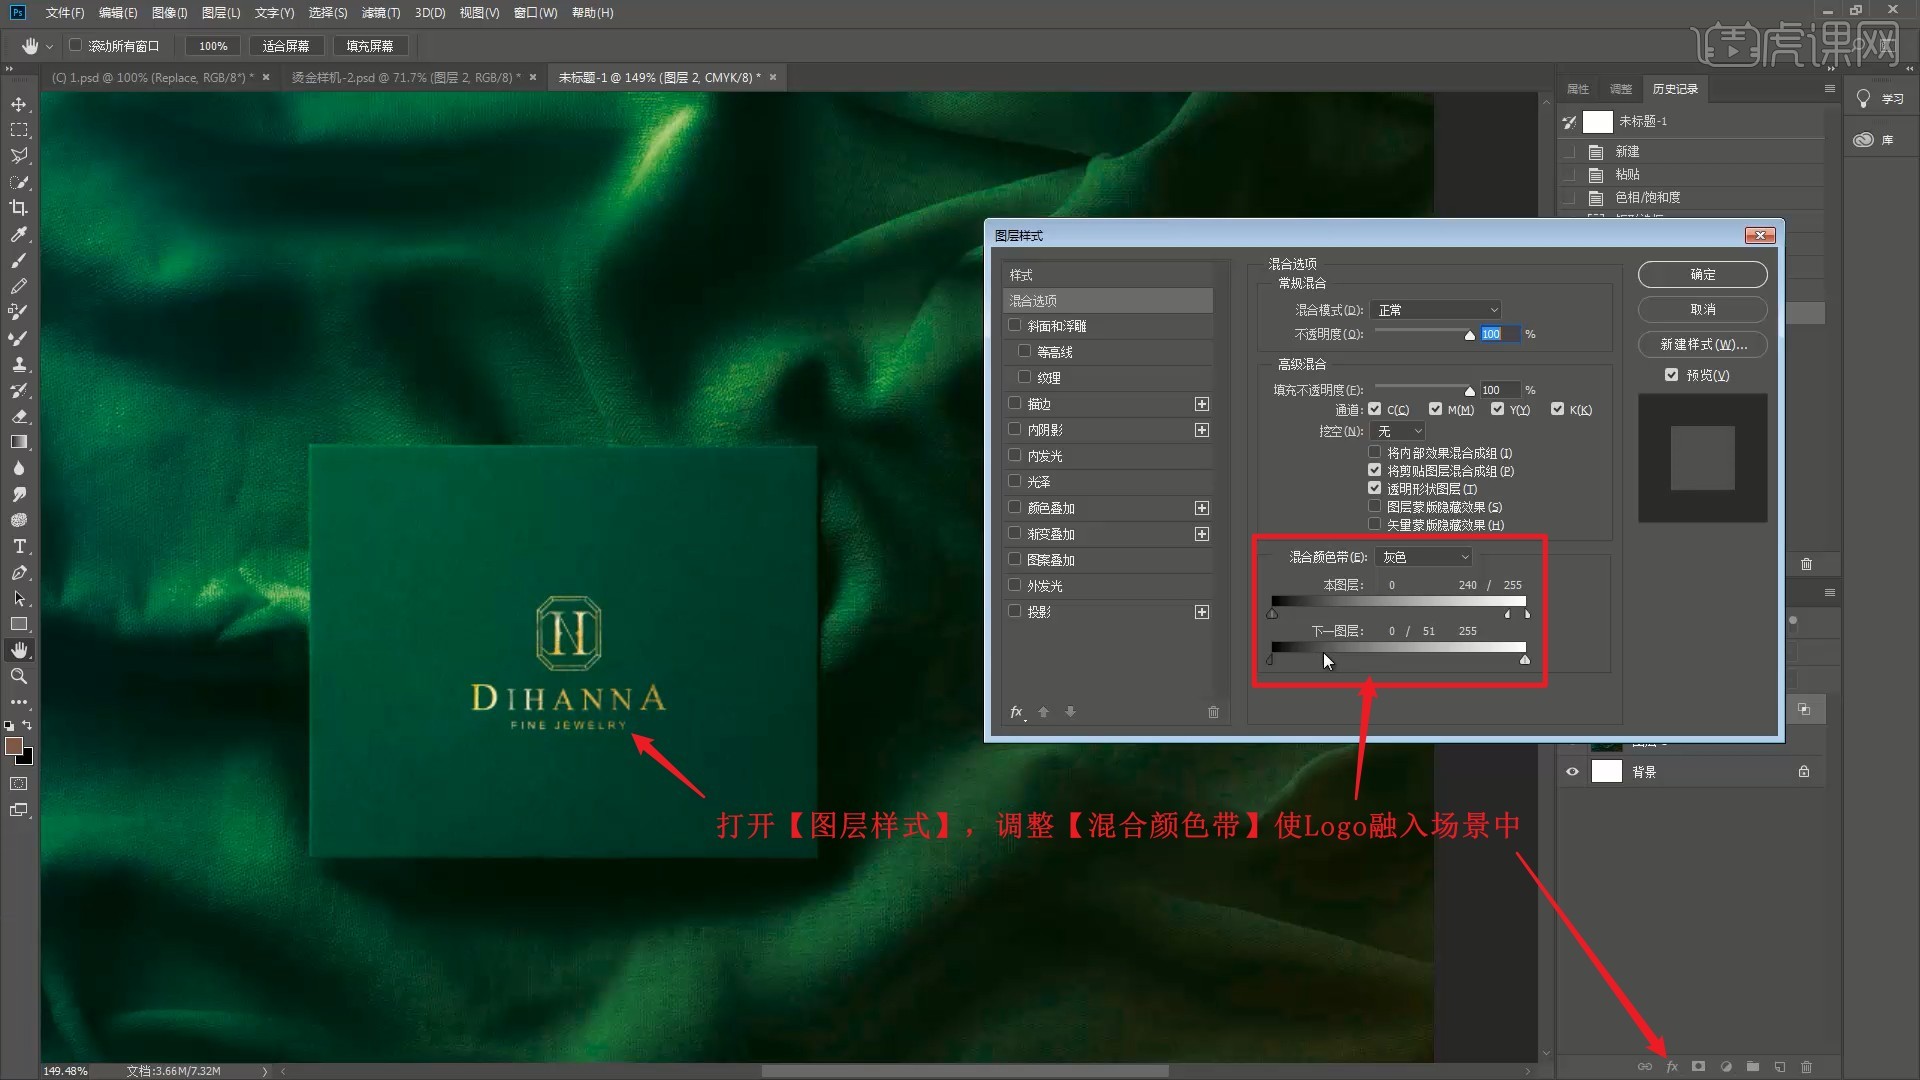
Task: Open the Knockout (挖空) dropdown
Action: (x=1397, y=431)
